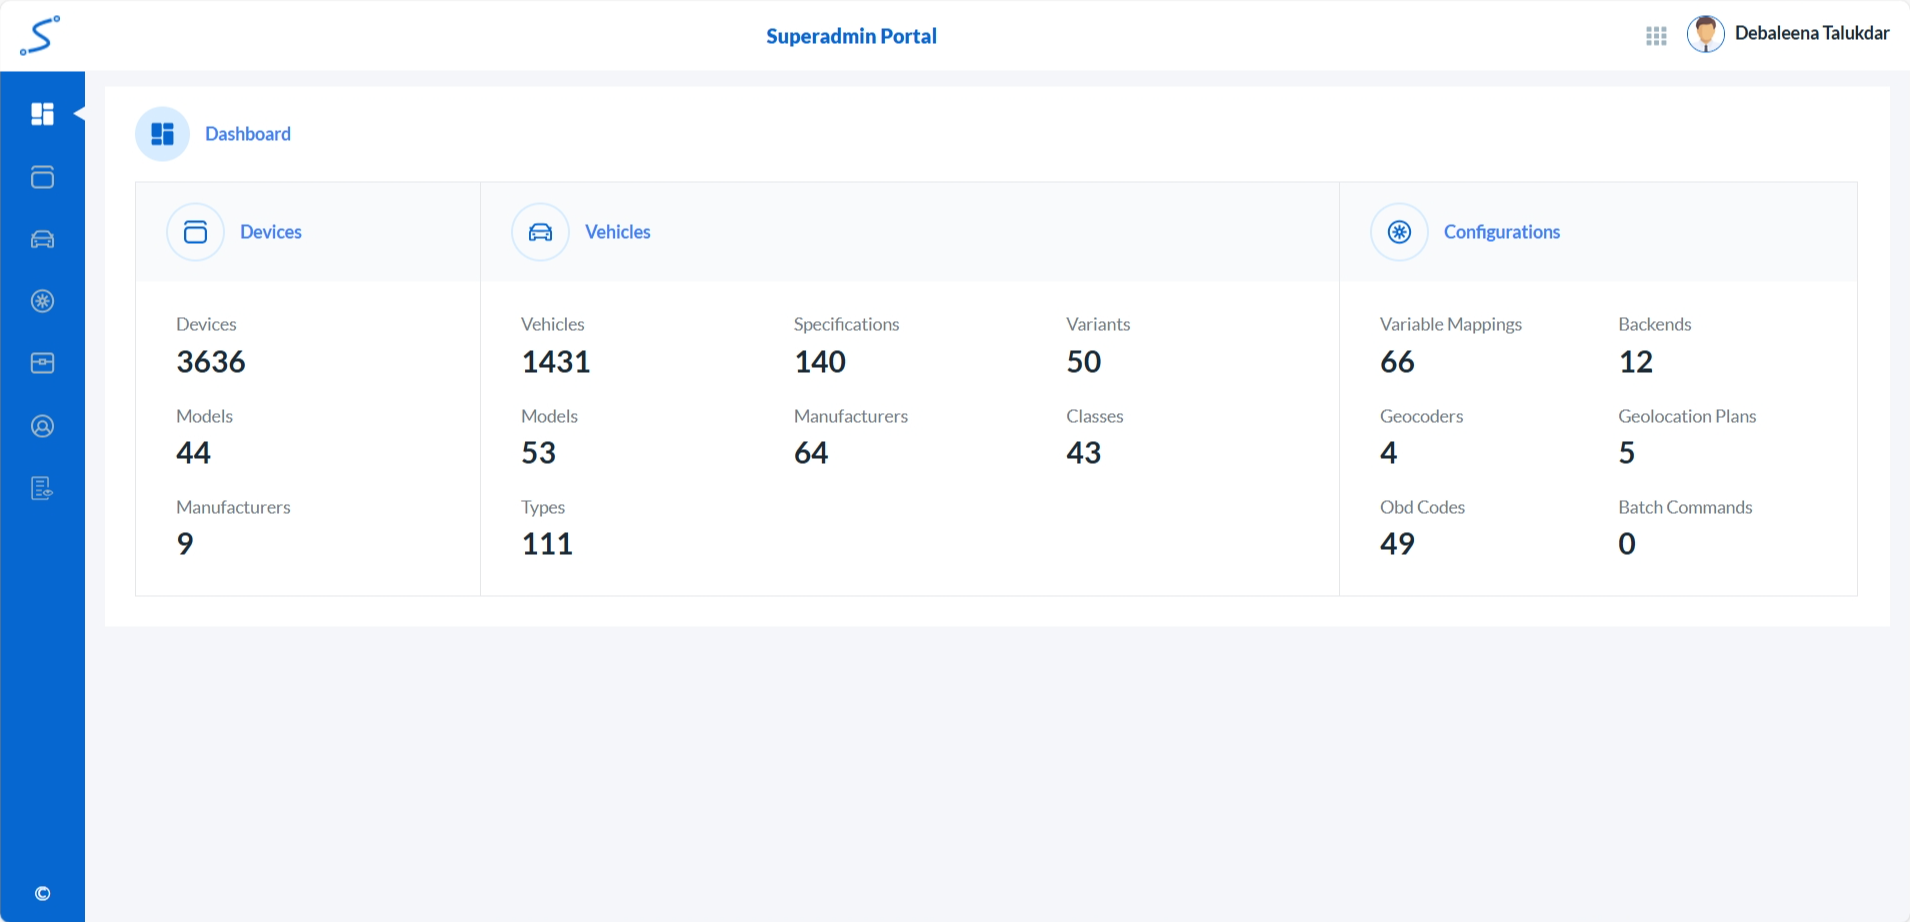Click the profile avatar picture
Viewport: 1910px width, 922px height.
coord(1705,33)
